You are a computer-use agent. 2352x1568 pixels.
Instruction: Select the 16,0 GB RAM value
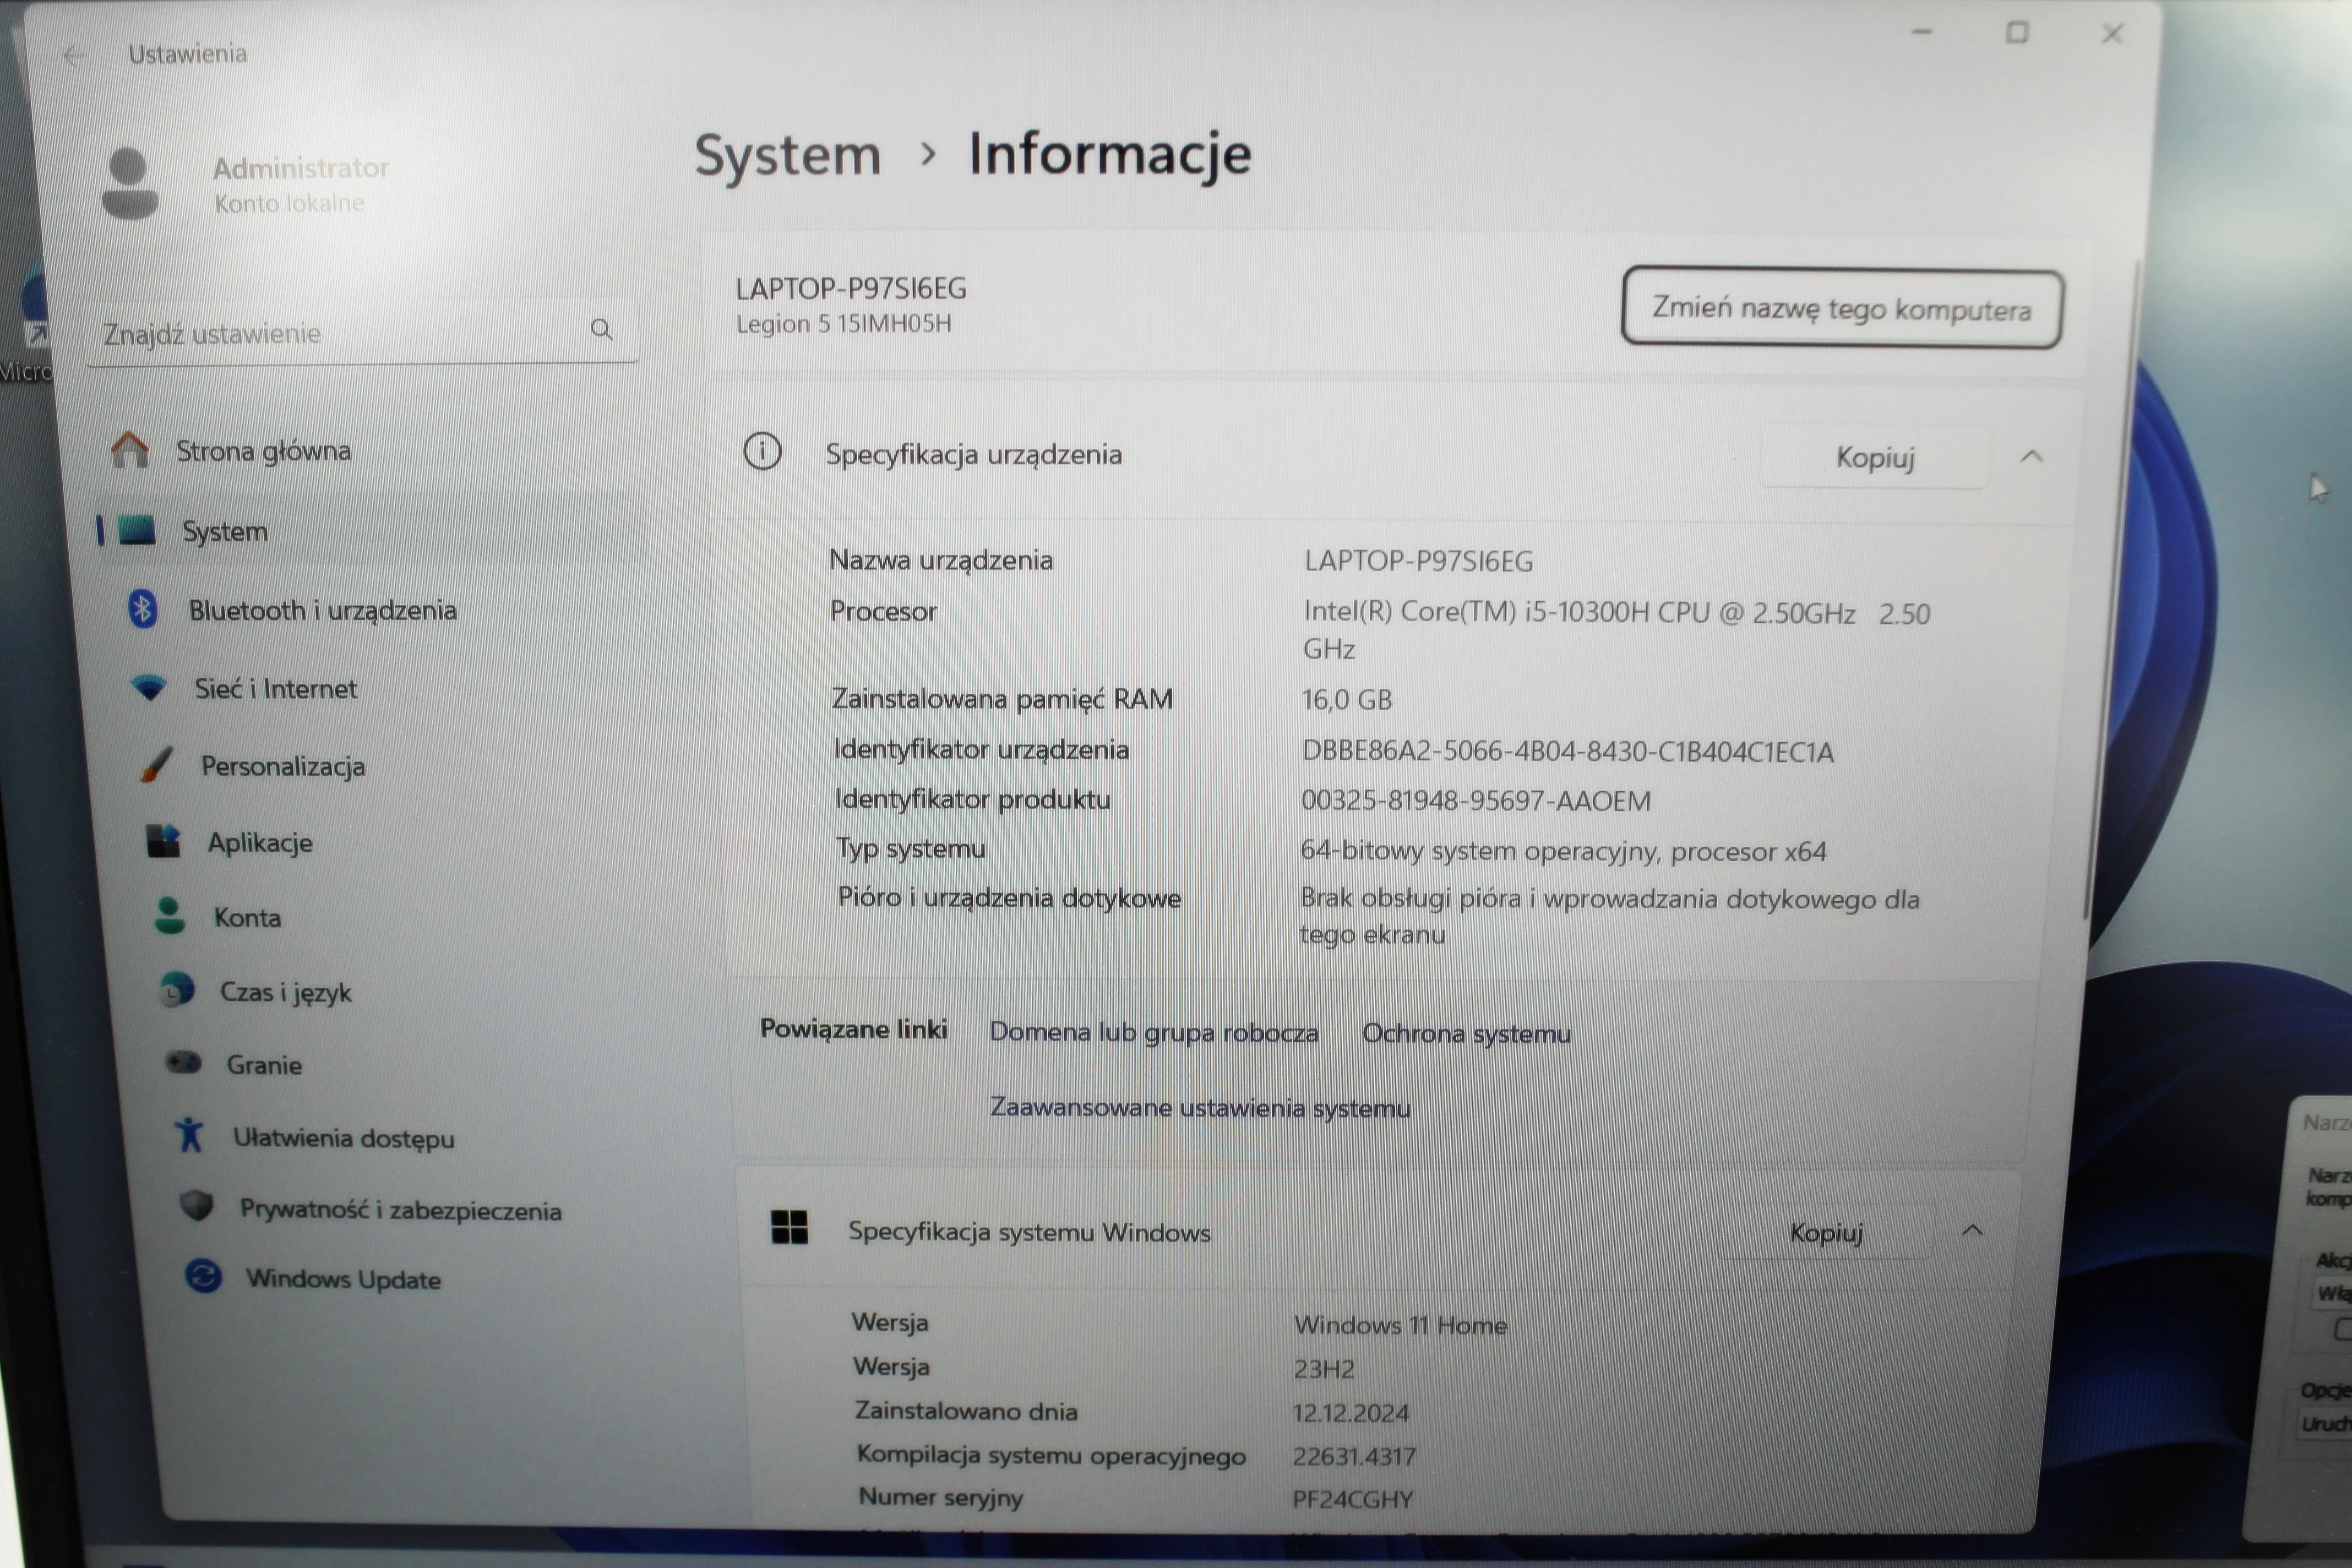[1347, 700]
